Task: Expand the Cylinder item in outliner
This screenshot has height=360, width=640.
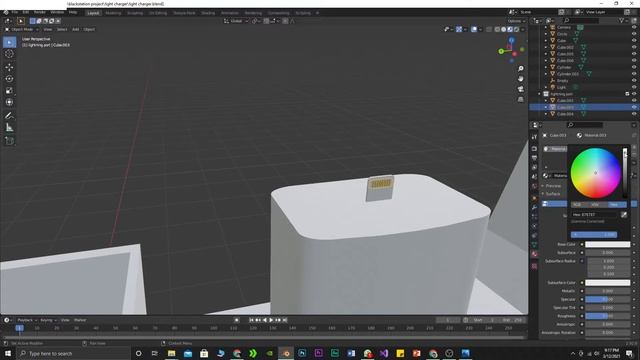Action: click(x=546, y=67)
